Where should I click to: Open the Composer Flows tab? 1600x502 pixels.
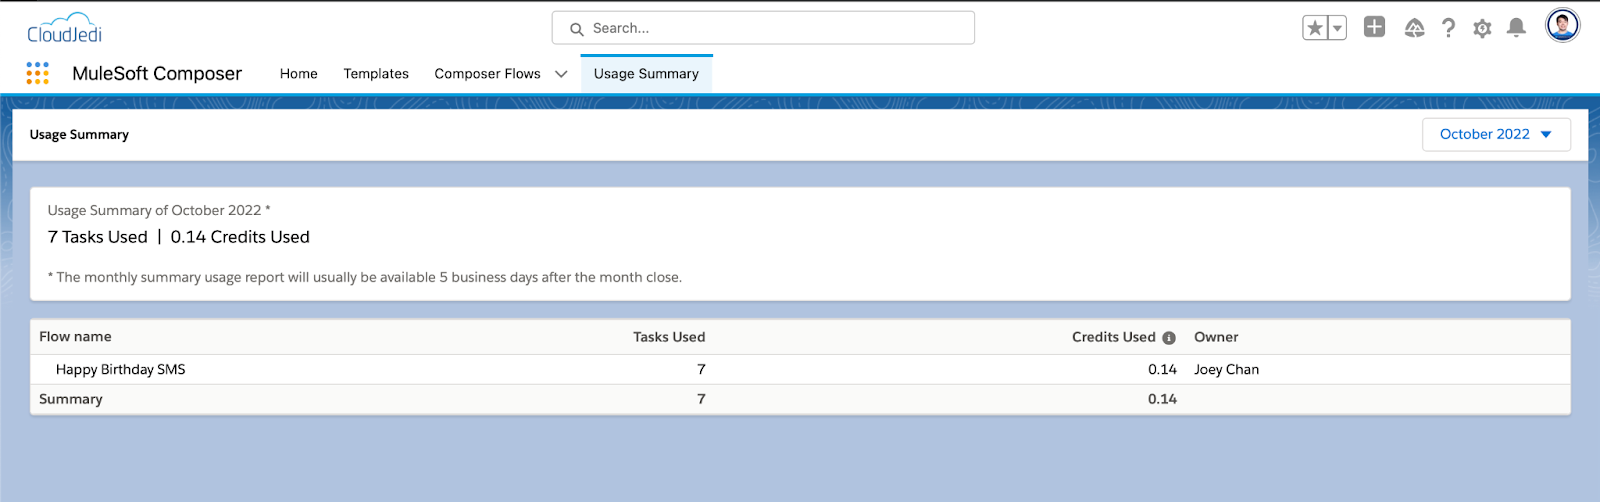(x=487, y=74)
